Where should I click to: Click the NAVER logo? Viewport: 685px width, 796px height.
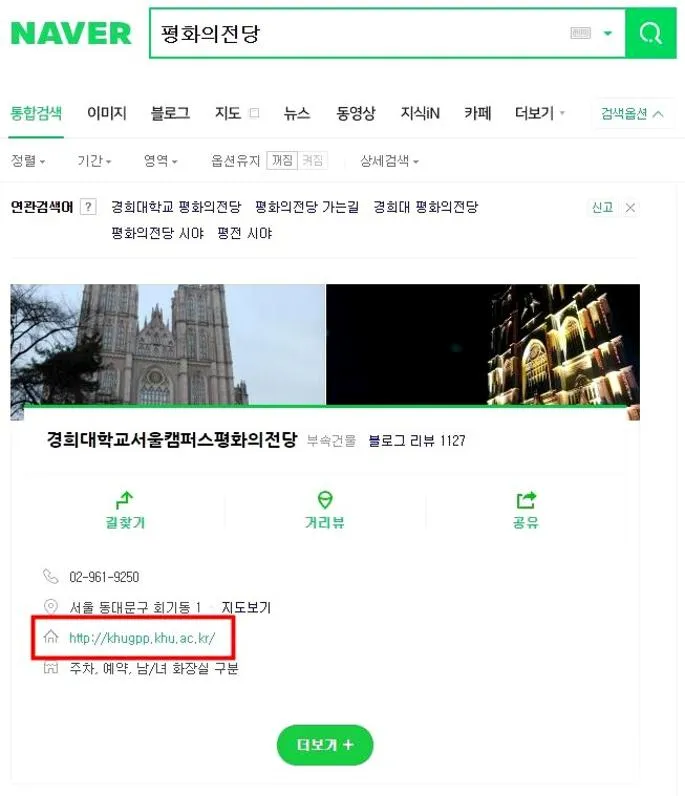point(71,34)
